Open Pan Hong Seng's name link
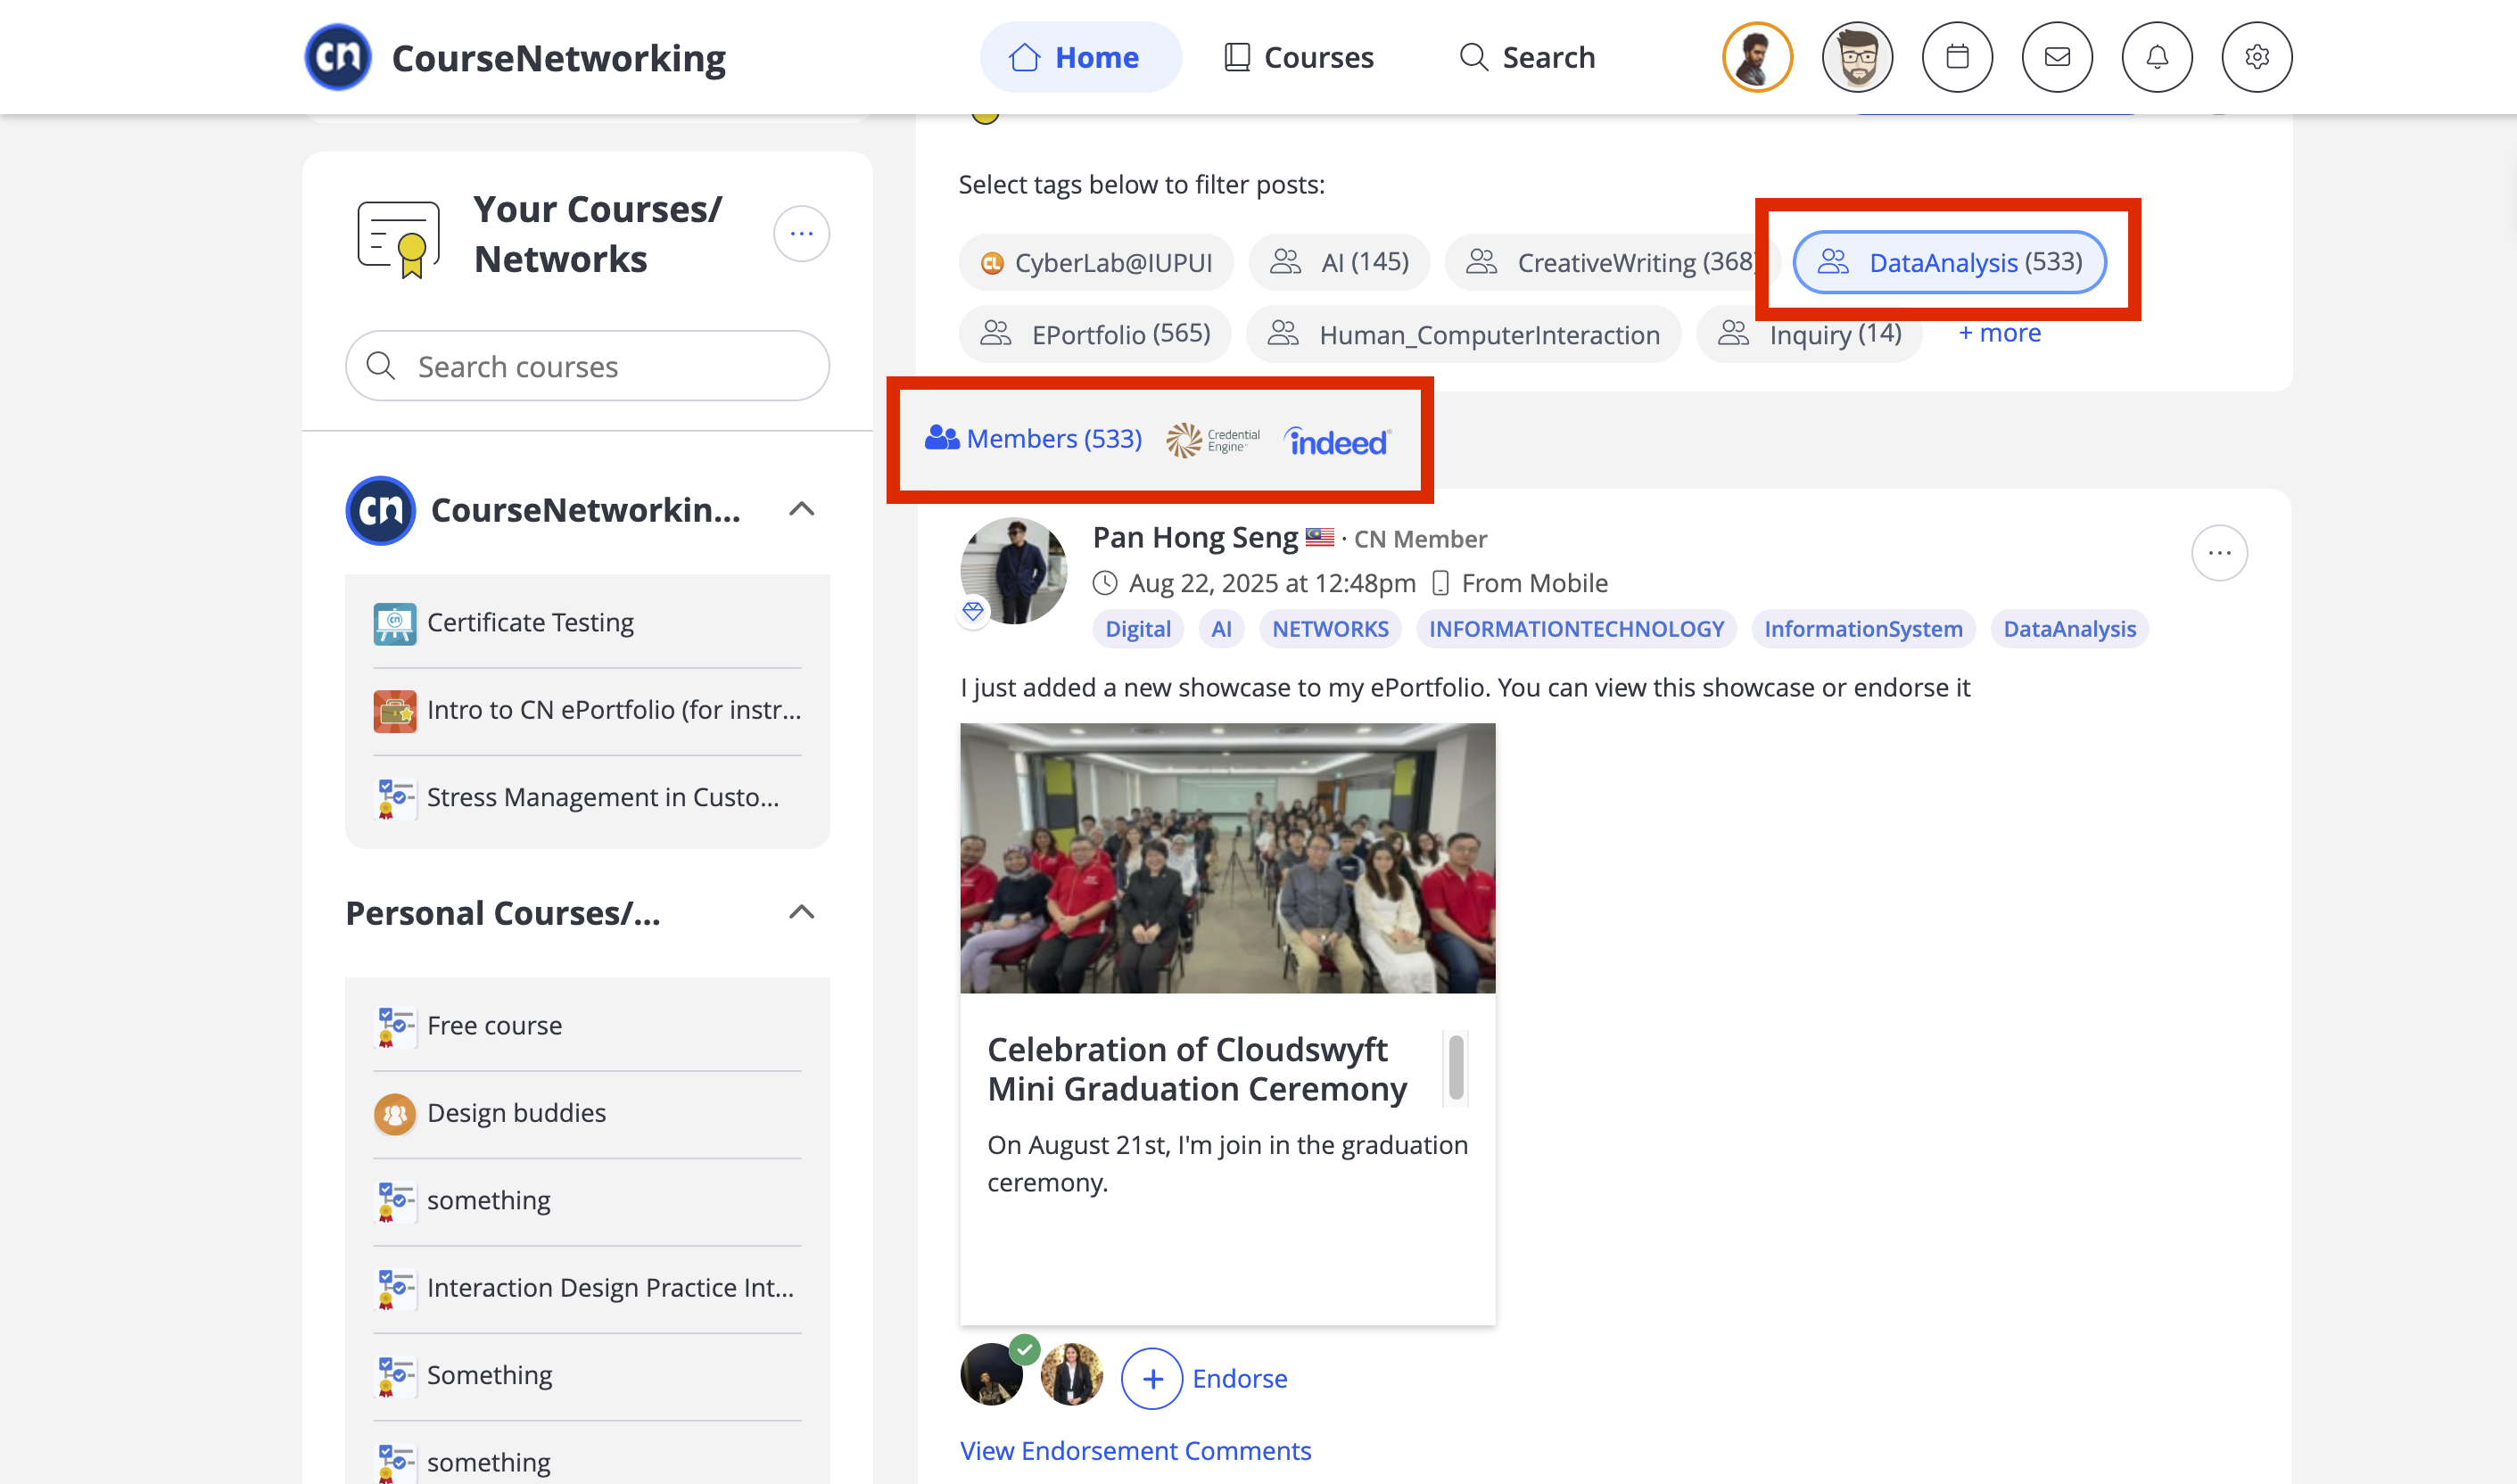Screen dimensions: 2517x1484 pos(1195,538)
